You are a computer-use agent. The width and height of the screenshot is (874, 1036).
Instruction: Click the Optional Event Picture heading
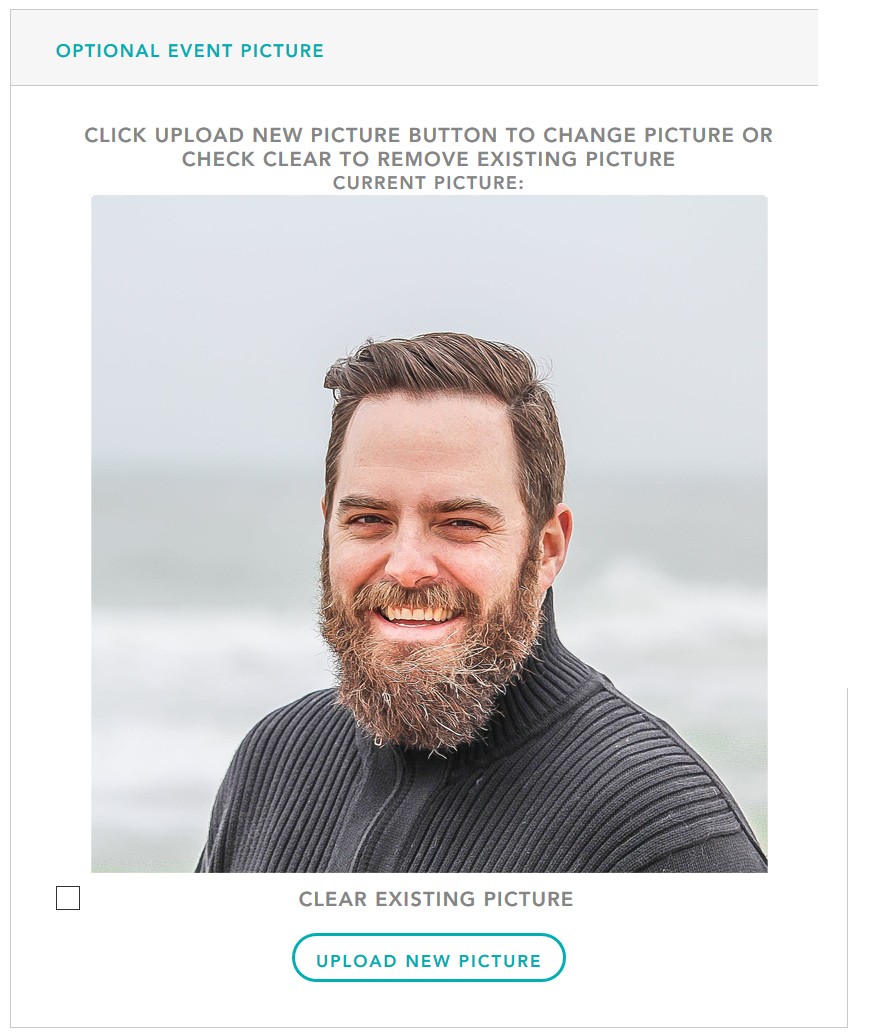pyautogui.click(x=190, y=51)
